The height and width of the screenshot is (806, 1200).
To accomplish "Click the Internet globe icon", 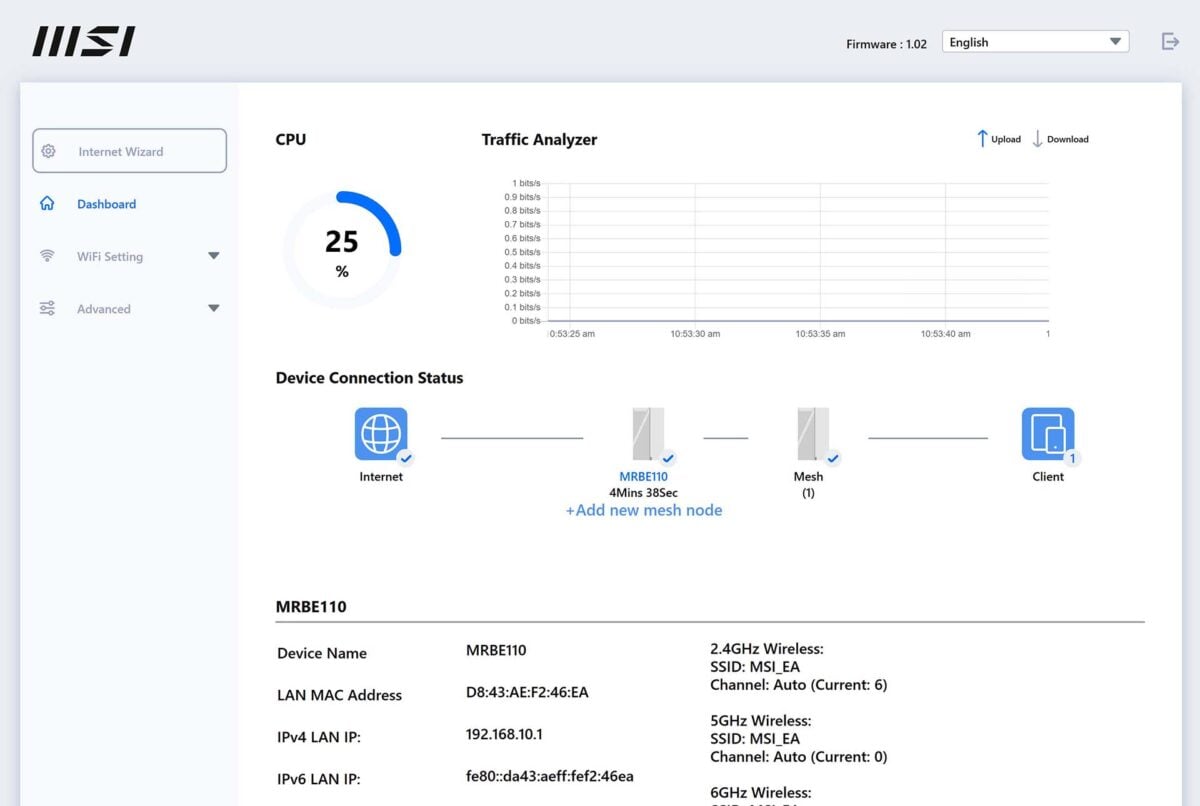I will tap(381, 432).
